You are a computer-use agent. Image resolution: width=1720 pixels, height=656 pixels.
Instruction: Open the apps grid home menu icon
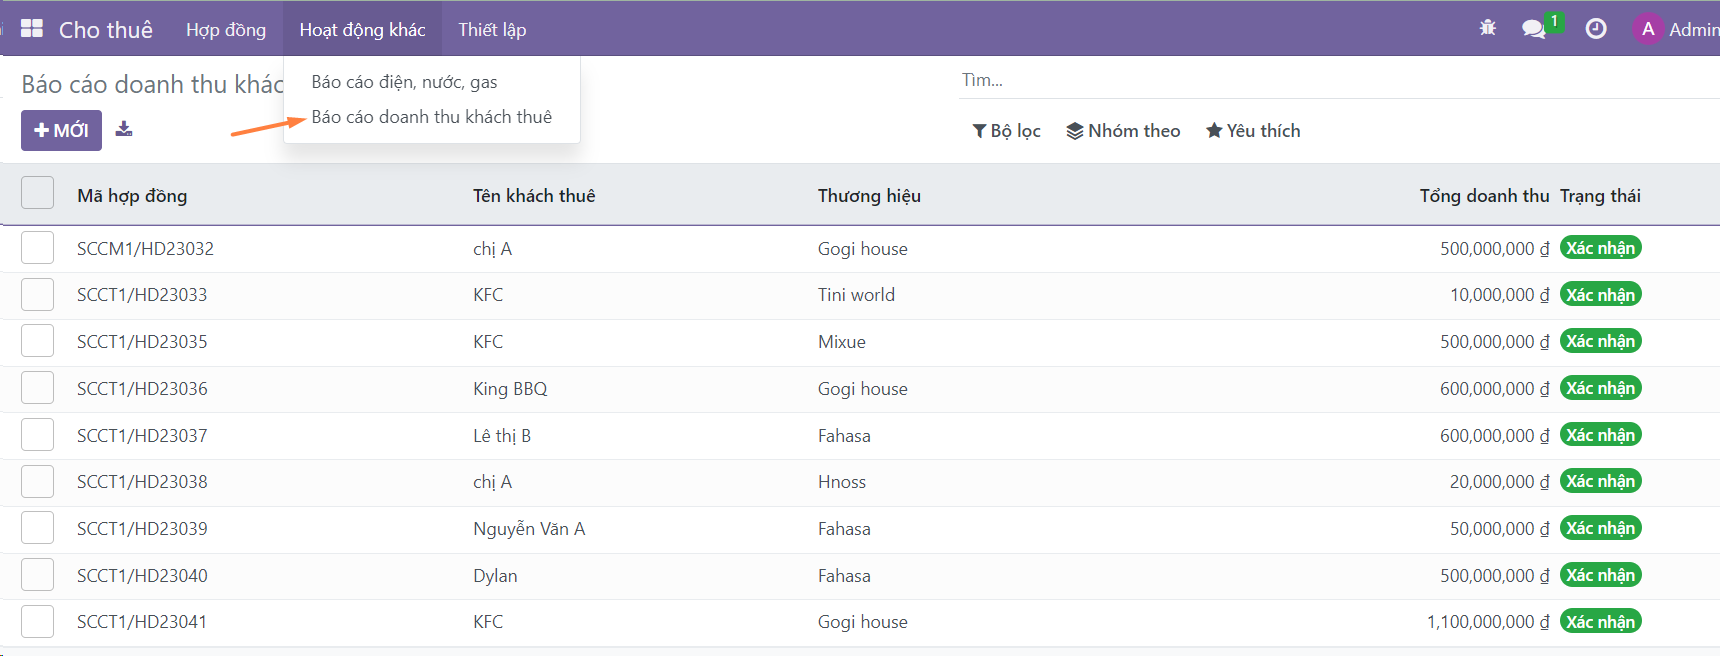32,29
